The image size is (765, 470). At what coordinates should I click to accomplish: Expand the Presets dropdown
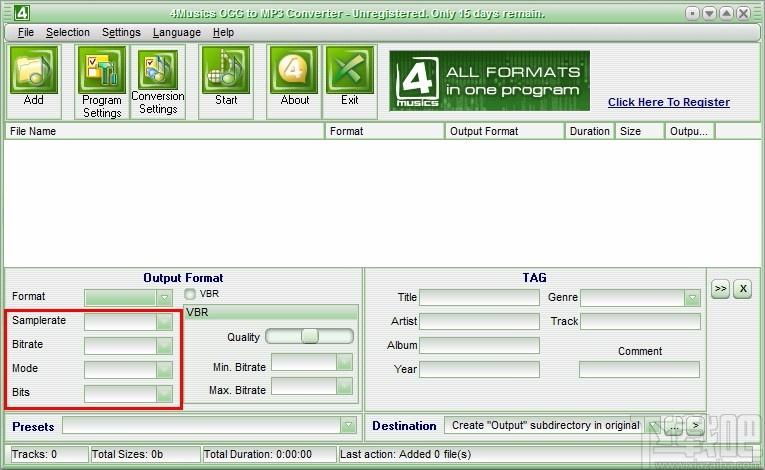click(348, 426)
